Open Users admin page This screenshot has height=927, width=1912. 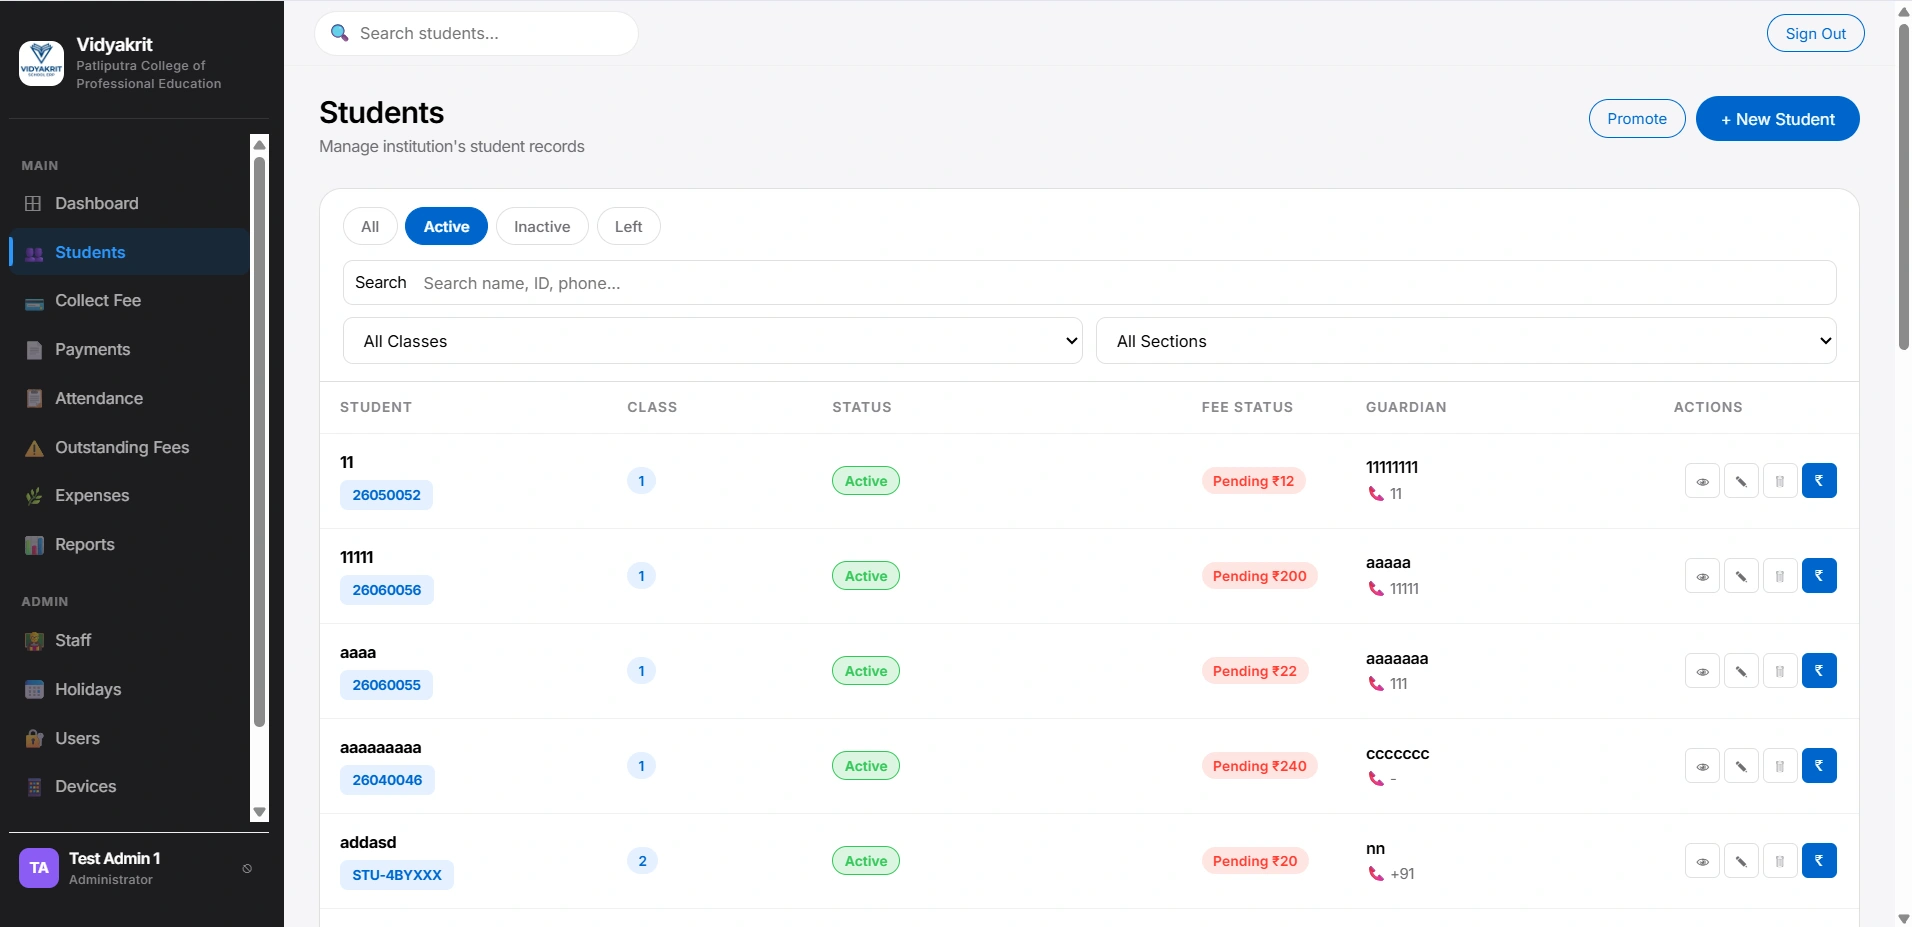128,738
